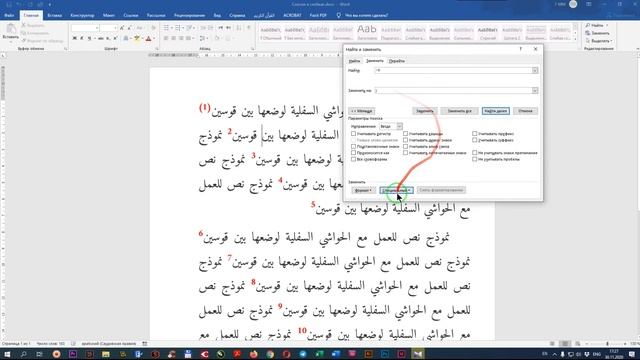
Task: Check the 'Учитывать префикс' option
Action: (x=474, y=133)
